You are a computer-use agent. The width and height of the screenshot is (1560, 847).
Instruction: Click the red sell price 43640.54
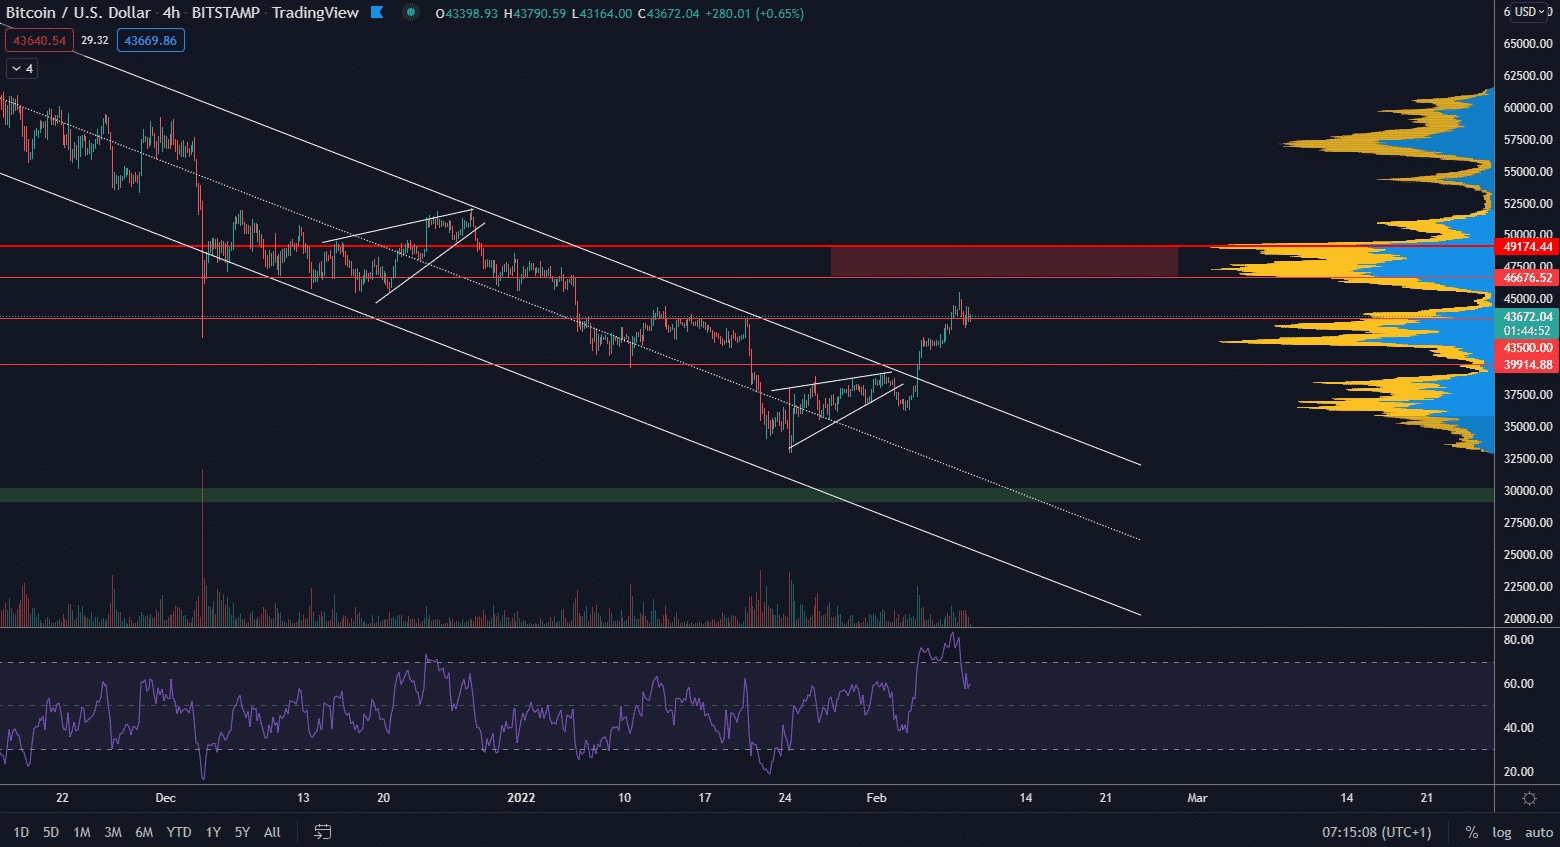click(39, 41)
